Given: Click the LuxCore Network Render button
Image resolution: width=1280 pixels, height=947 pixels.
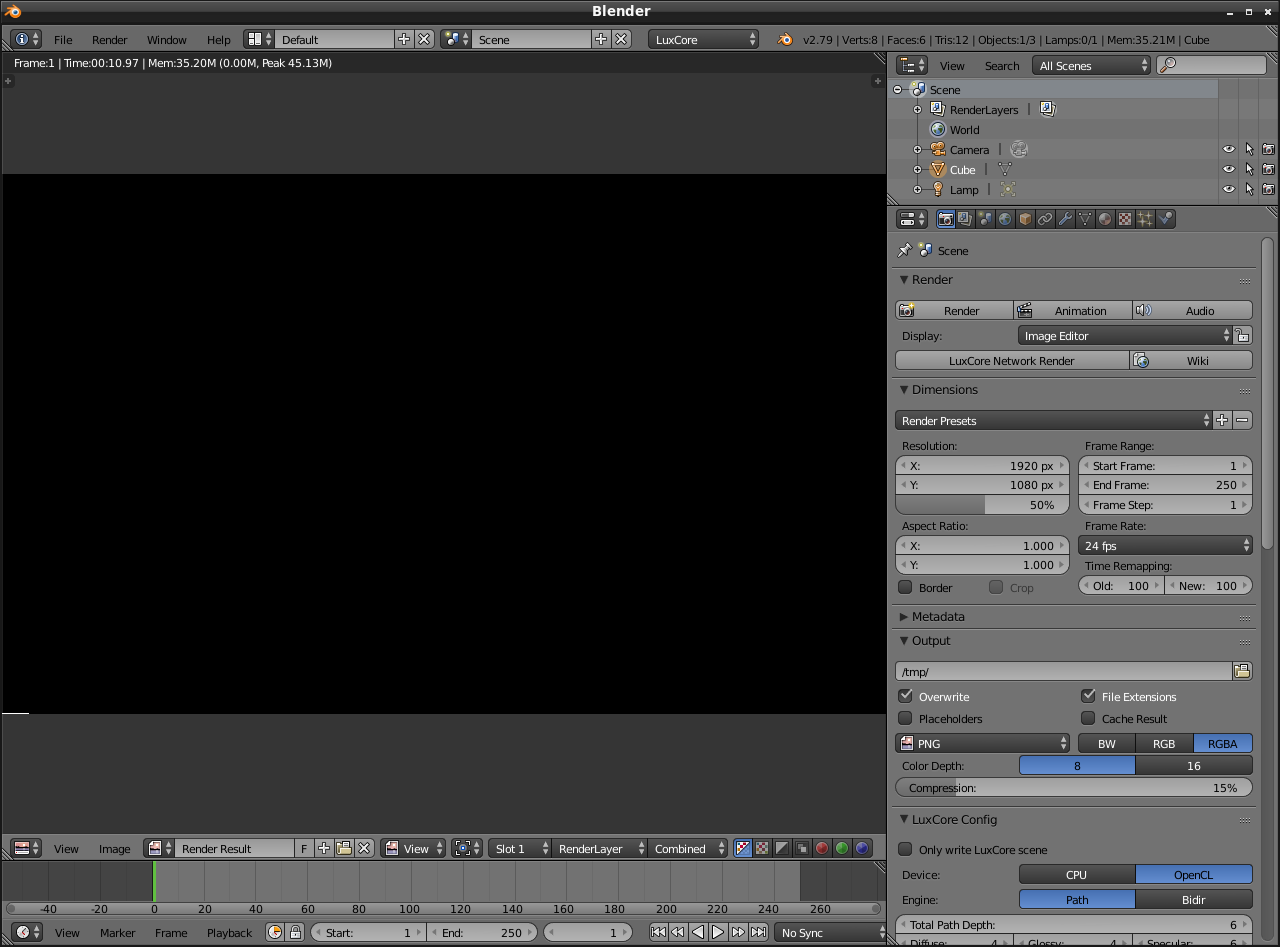Looking at the screenshot, I should click(x=1011, y=361).
